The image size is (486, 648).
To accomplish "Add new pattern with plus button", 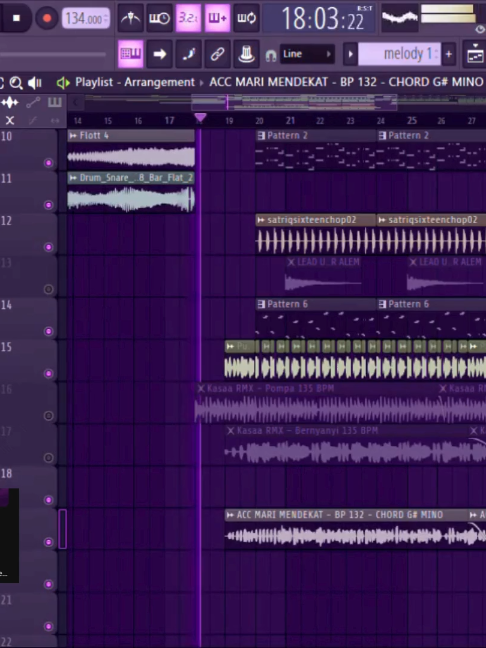I will click(449, 54).
